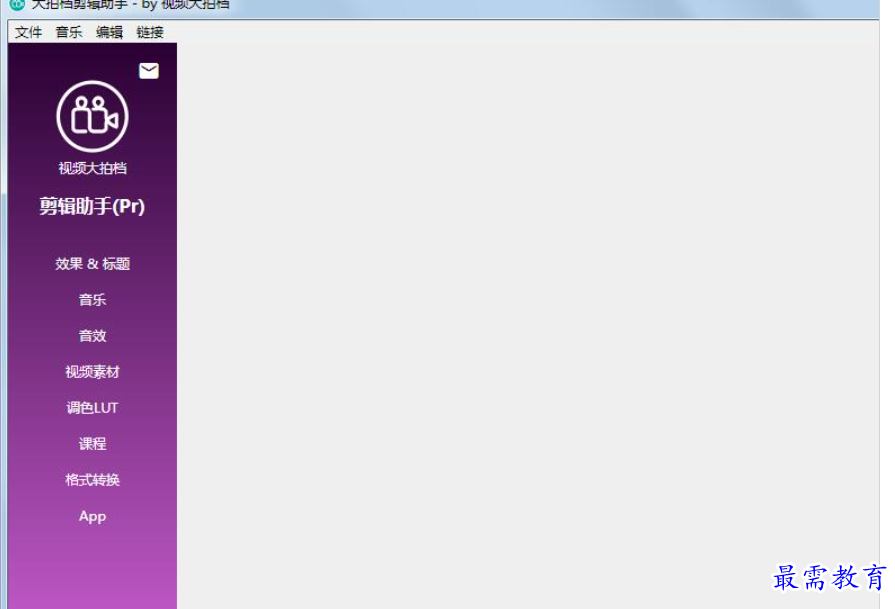Select App in the sidebar
The width and height of the screenshot is (895, 609).
pyautogui.click(x=92, y=516)
